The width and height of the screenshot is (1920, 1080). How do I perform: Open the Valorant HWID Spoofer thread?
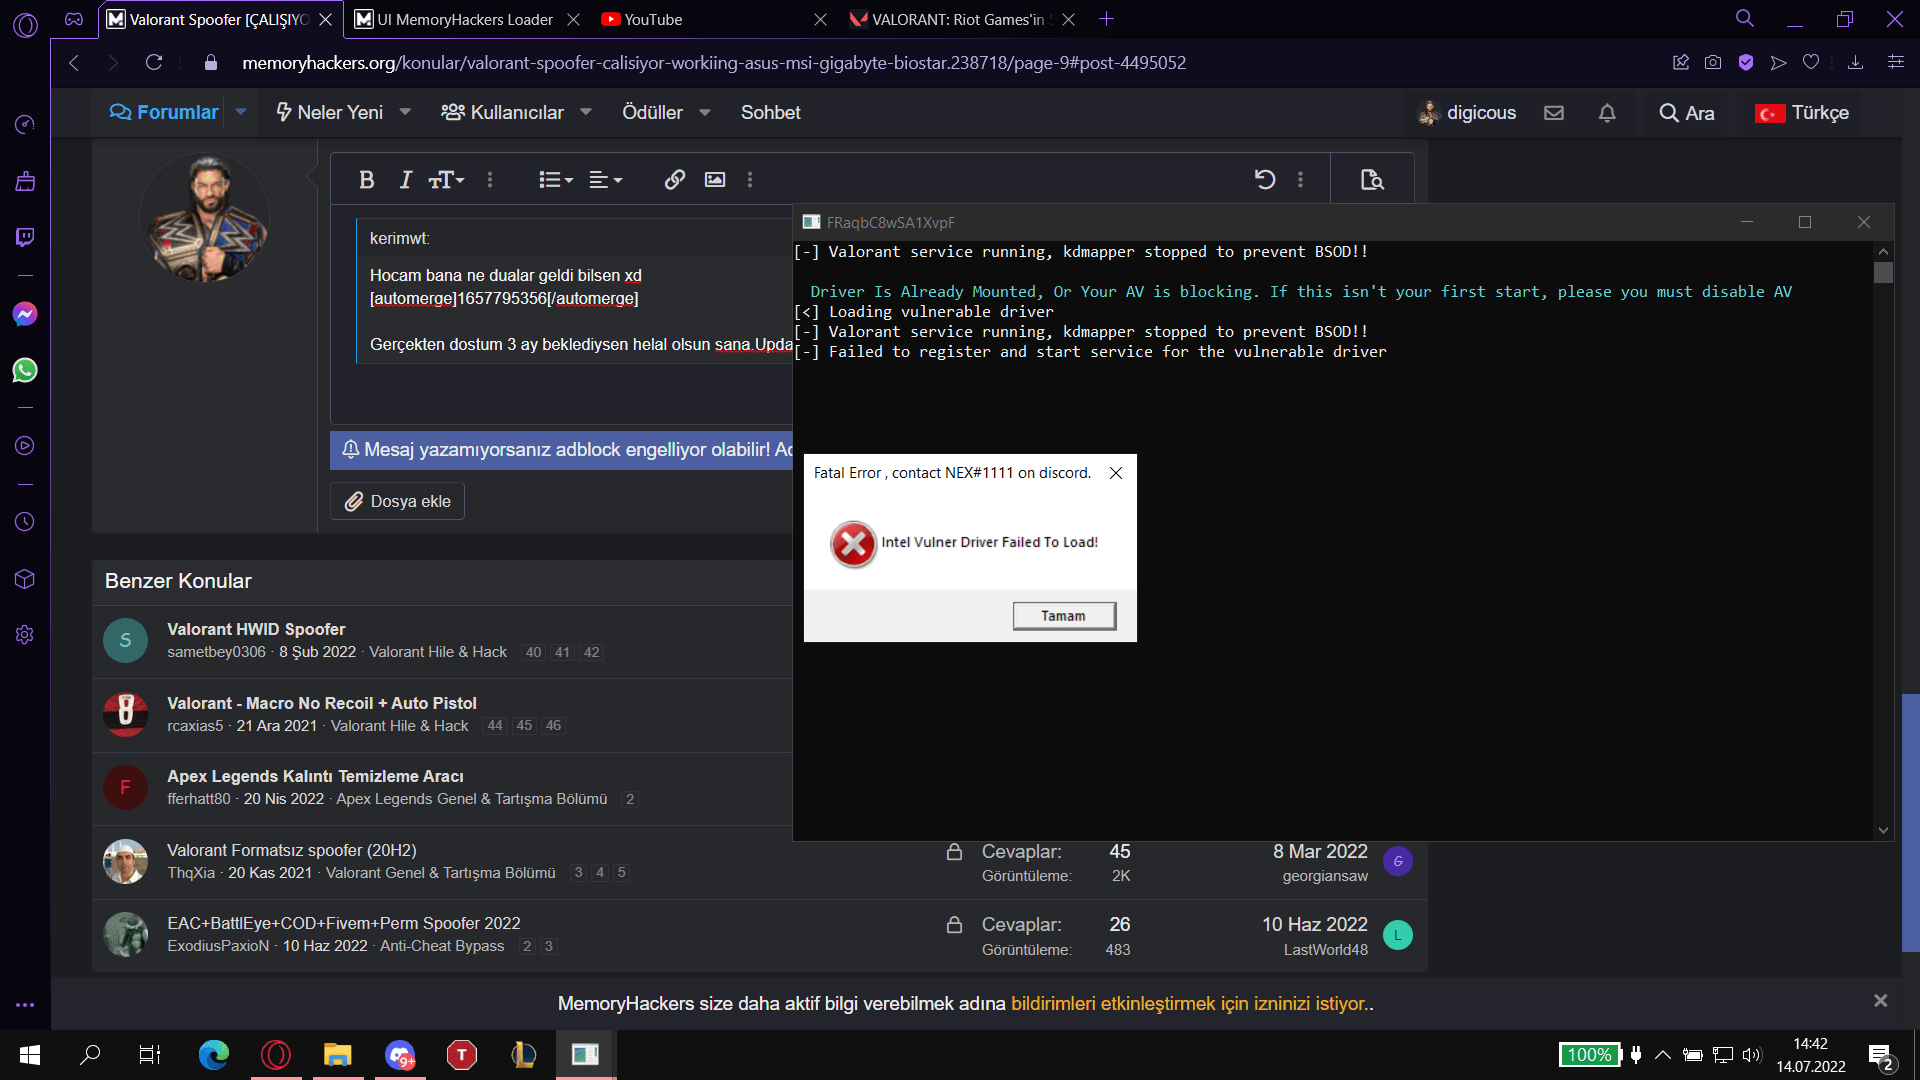256,629
